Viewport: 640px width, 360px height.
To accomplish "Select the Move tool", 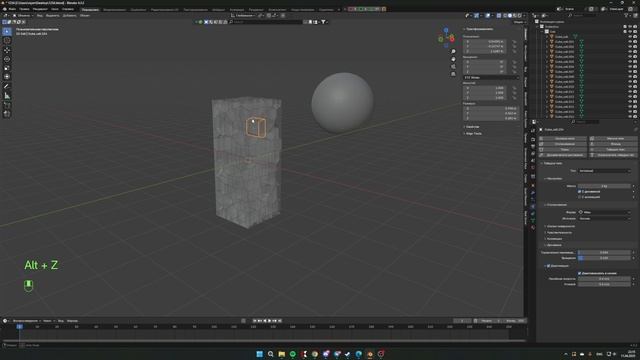I will point(7,50).
